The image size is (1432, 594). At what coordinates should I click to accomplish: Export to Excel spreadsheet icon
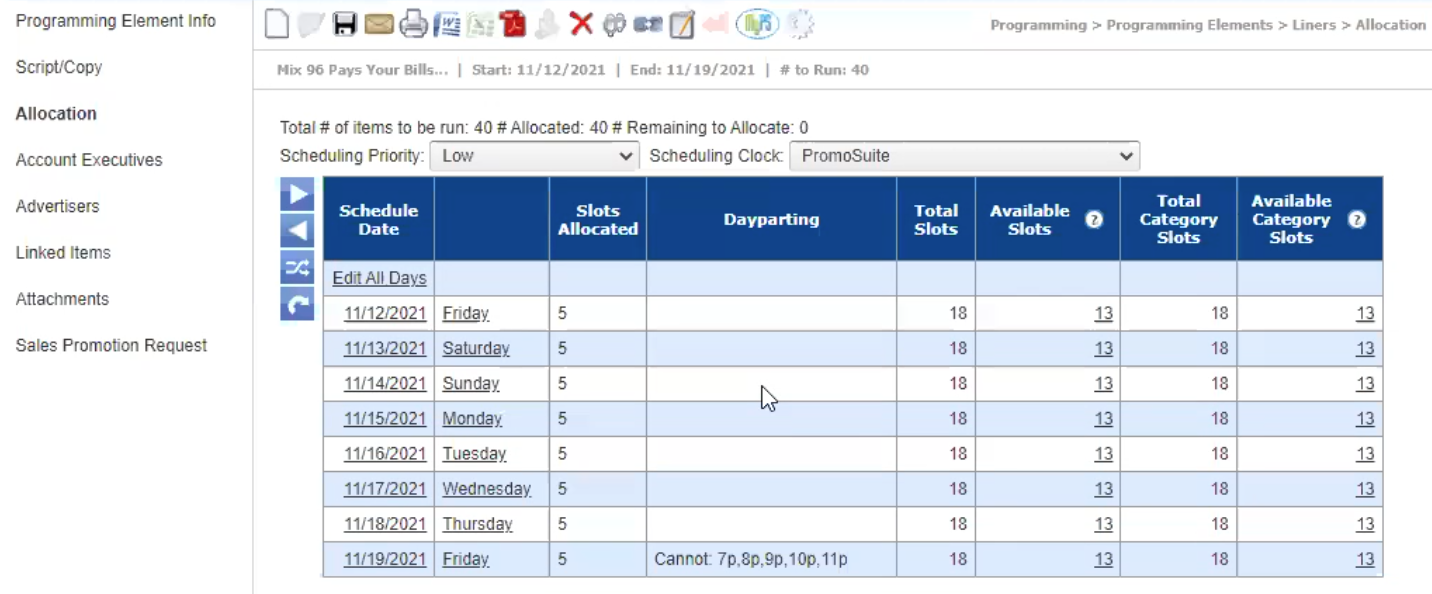(481, 25)
